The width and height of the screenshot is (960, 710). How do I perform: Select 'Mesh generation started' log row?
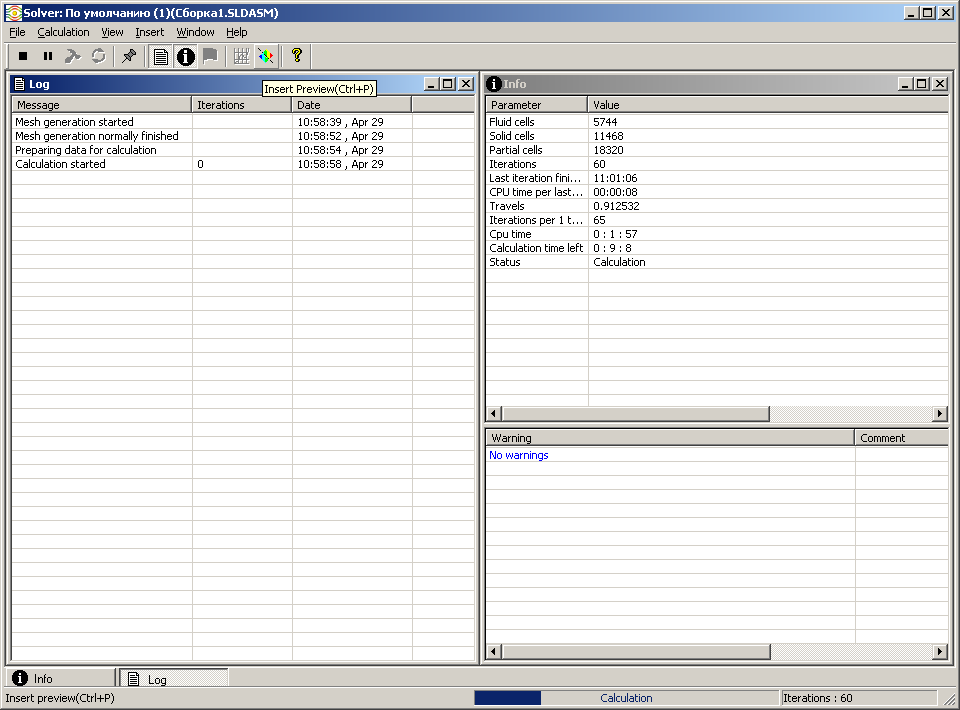pos(243,122)
